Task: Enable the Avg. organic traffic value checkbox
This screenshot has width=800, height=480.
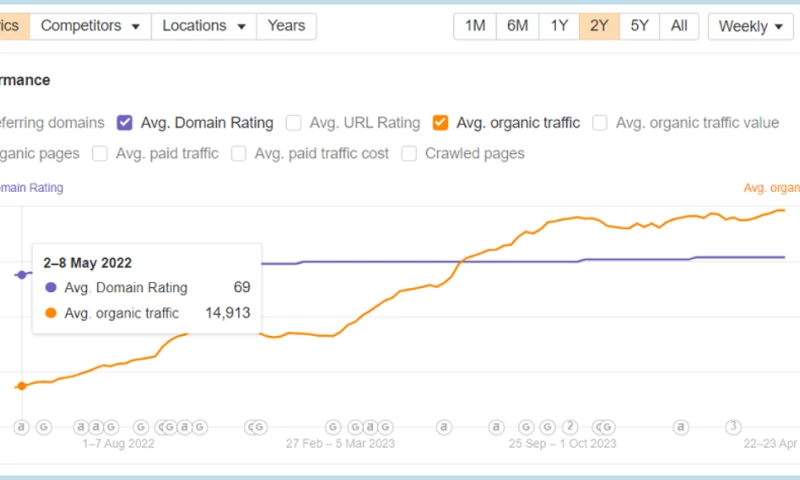Action: pos(599,123)
